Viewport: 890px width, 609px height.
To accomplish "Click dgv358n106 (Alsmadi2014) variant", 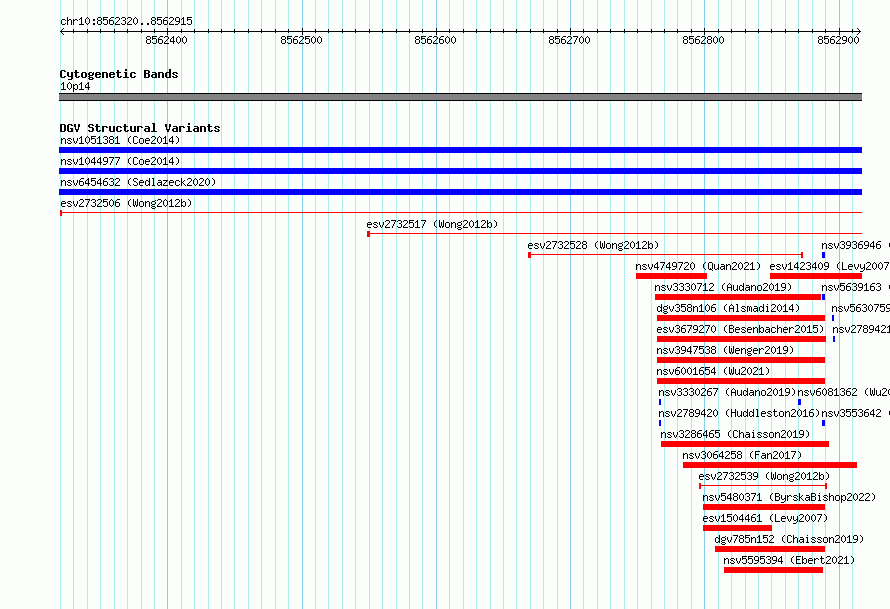I will tap(728, 308).
